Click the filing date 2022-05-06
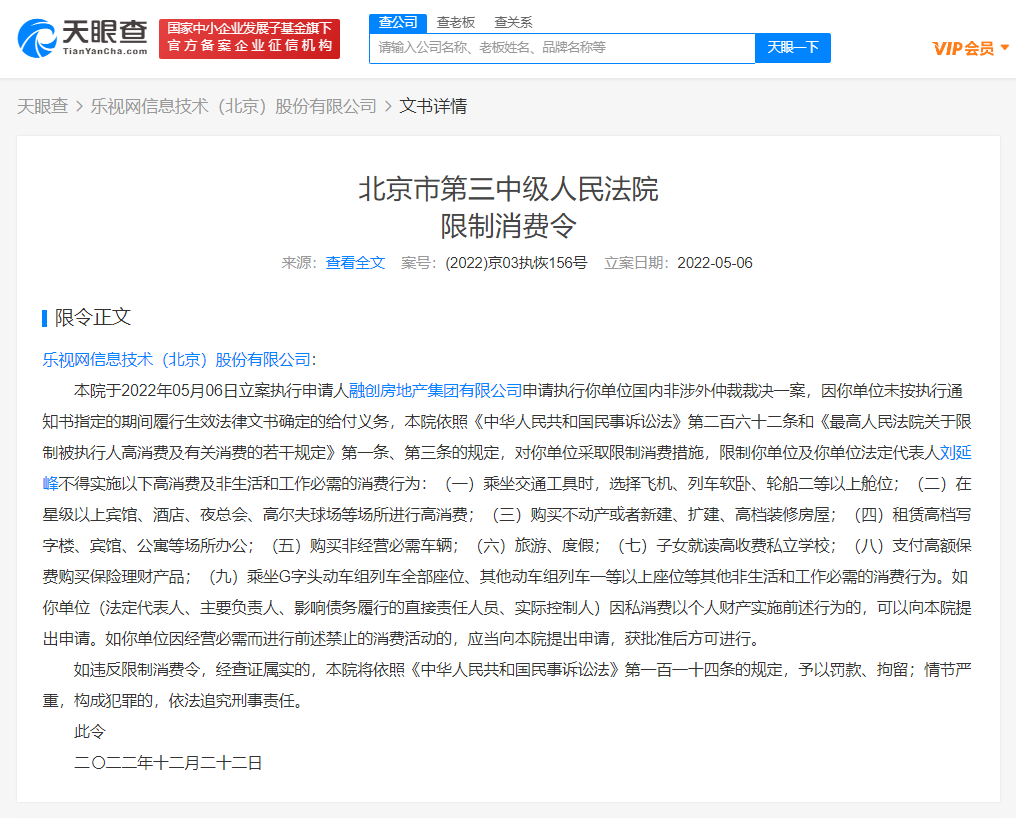The height and width of the screenshot is (818, 1016). pyautogui.click(x=715, y=263)
